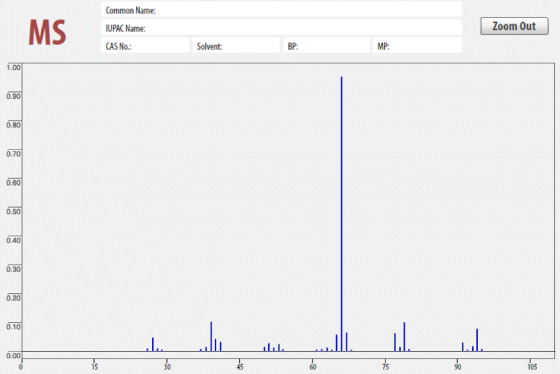This screenshot has height=374, width=560.
Task: Select the IUPAC Name field
Action: coord(281,28)
